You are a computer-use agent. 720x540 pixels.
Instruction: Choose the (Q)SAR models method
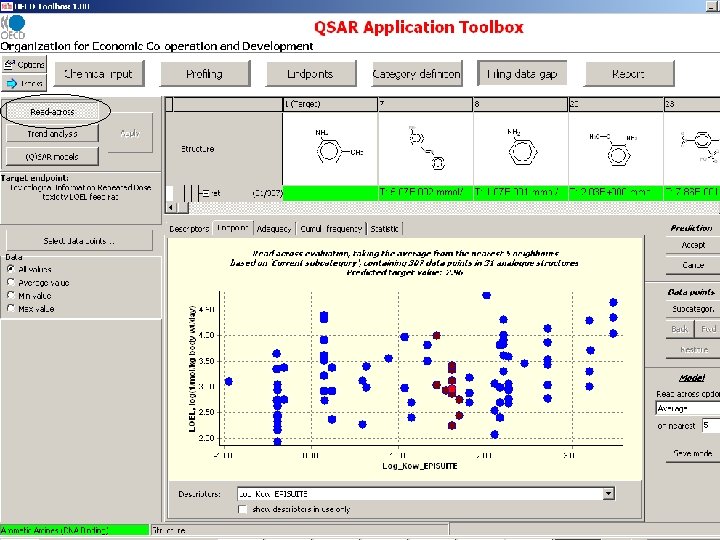point(52,157)
